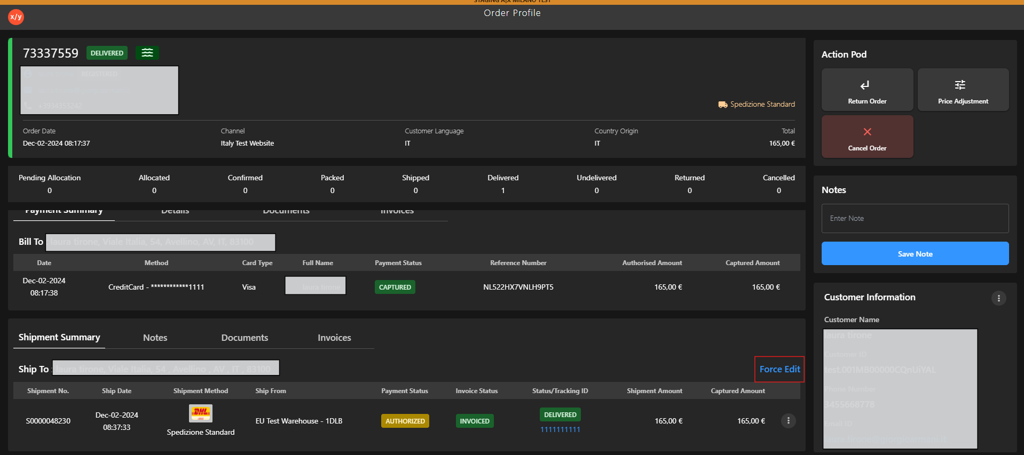
Task: Click the Ship From column header
Action: tap(270, 391)
